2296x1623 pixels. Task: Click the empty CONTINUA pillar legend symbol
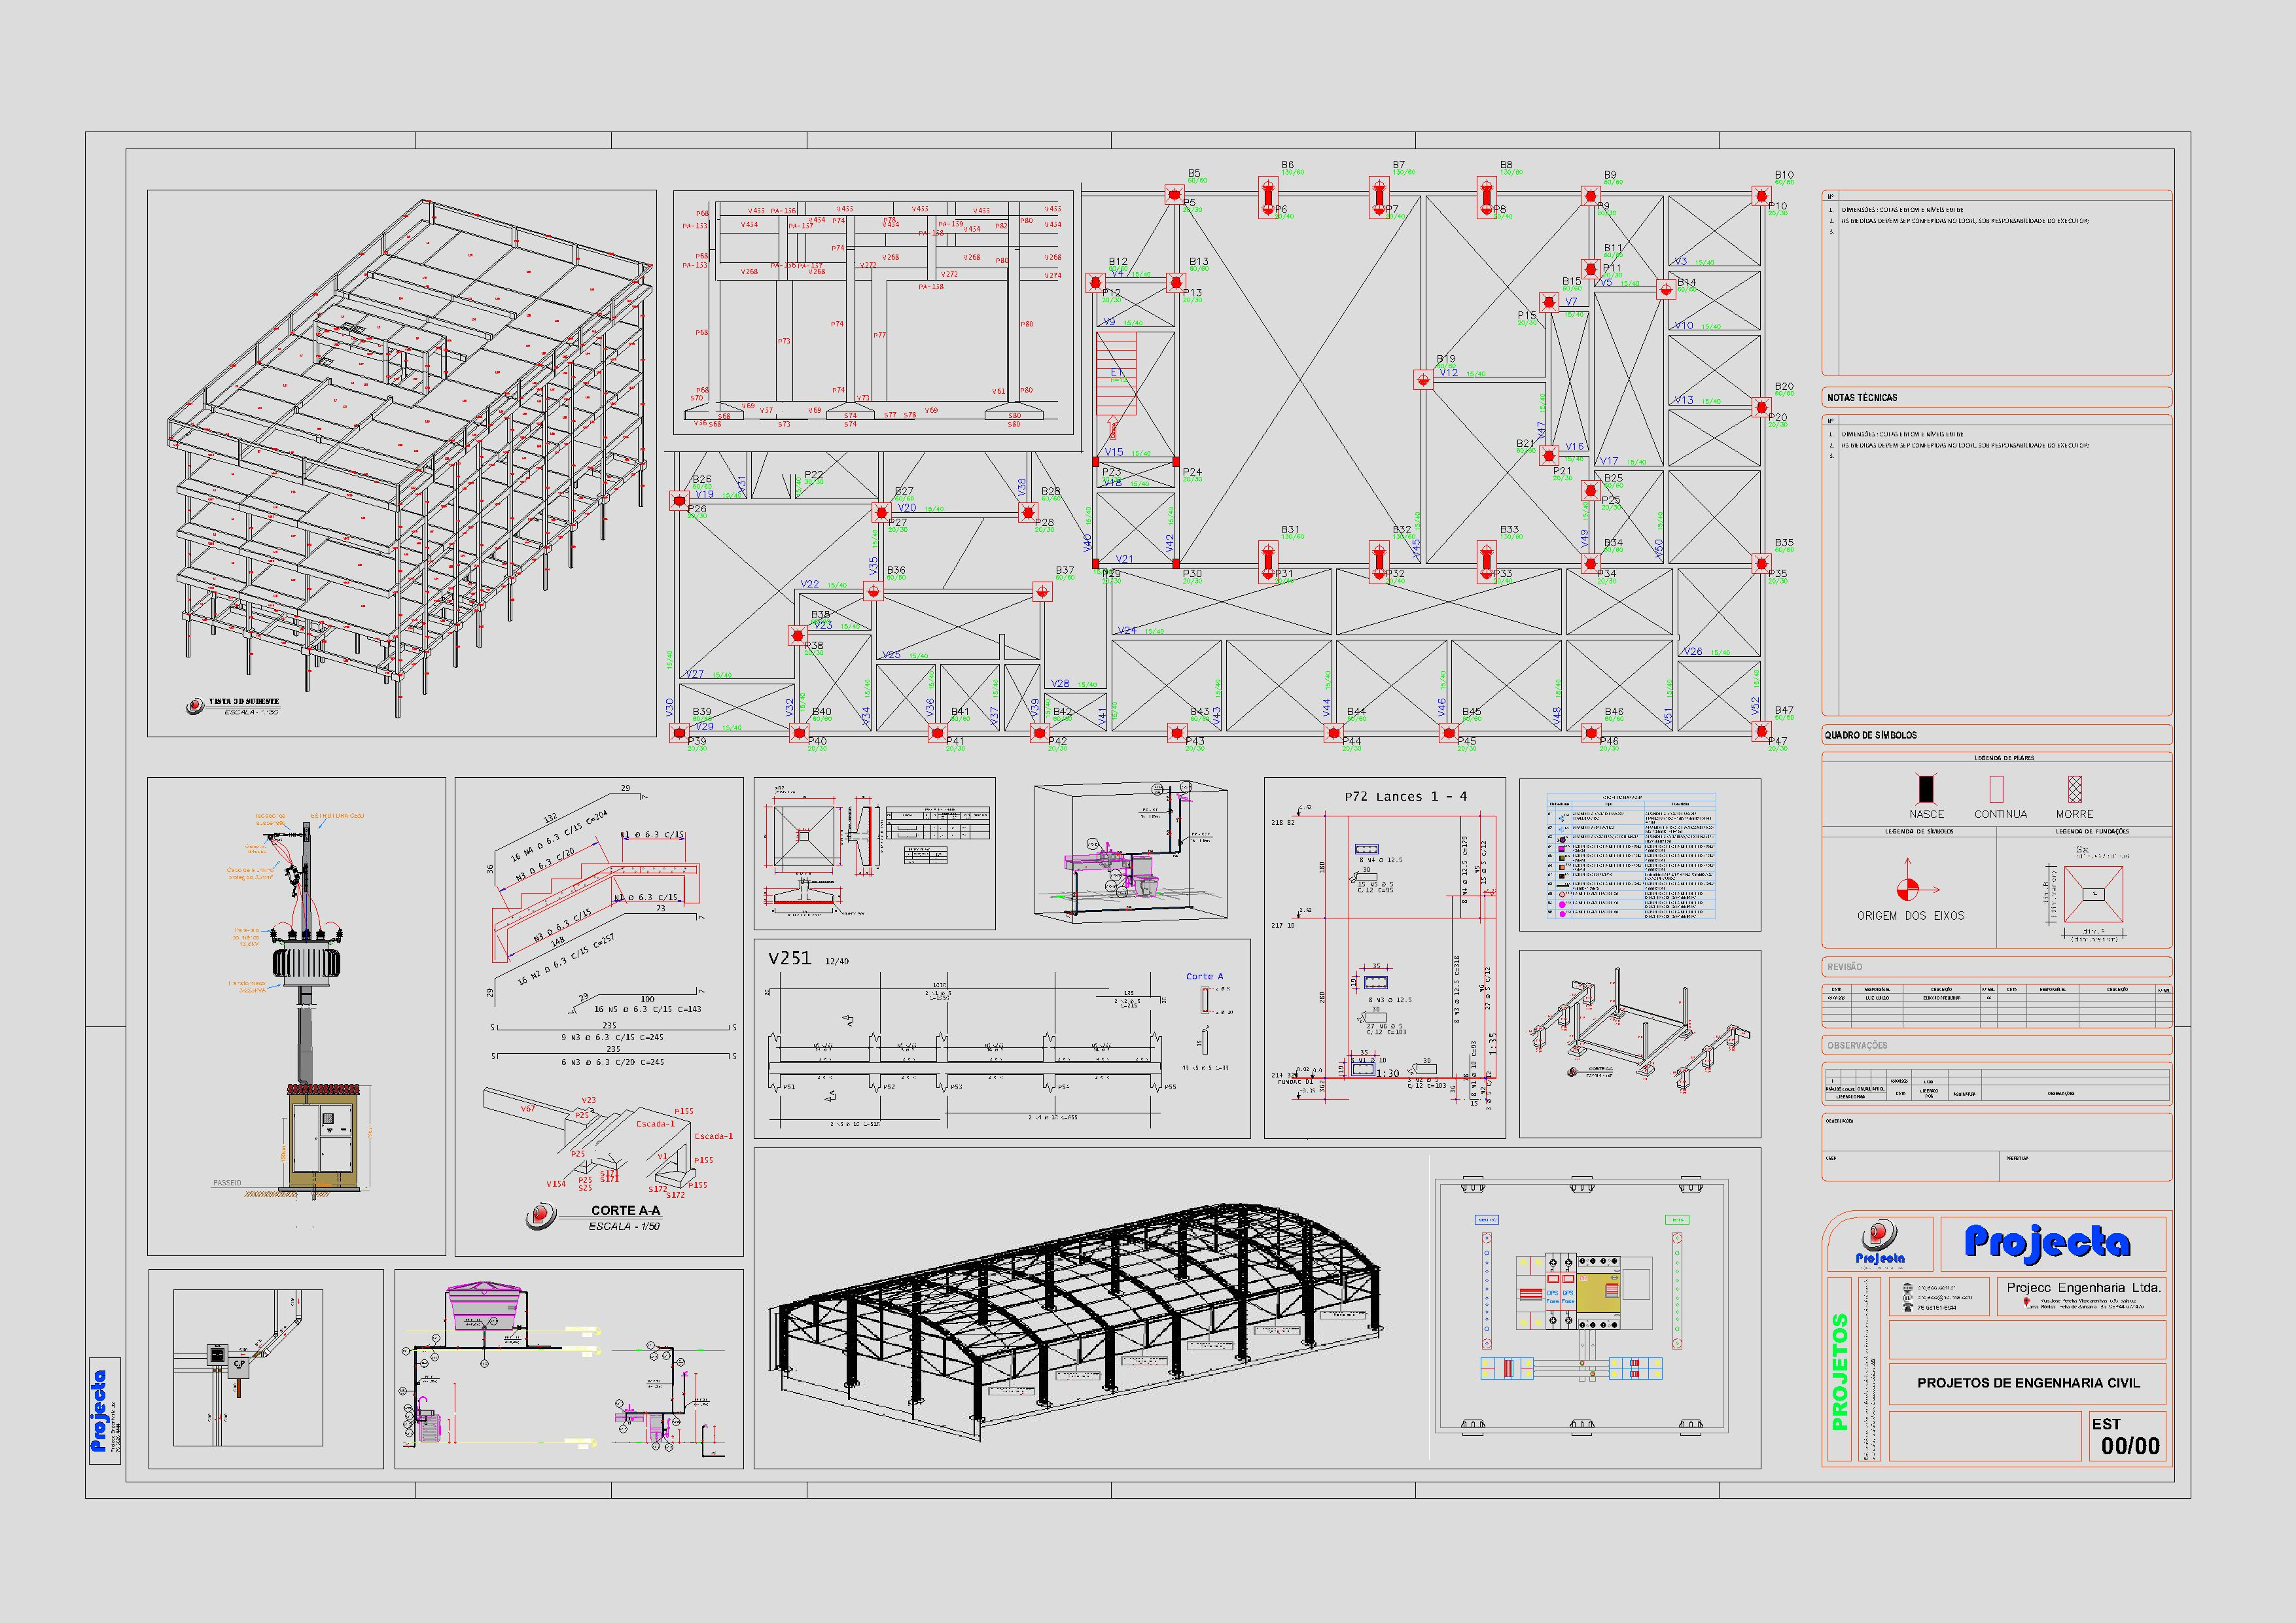[1996, 789]
